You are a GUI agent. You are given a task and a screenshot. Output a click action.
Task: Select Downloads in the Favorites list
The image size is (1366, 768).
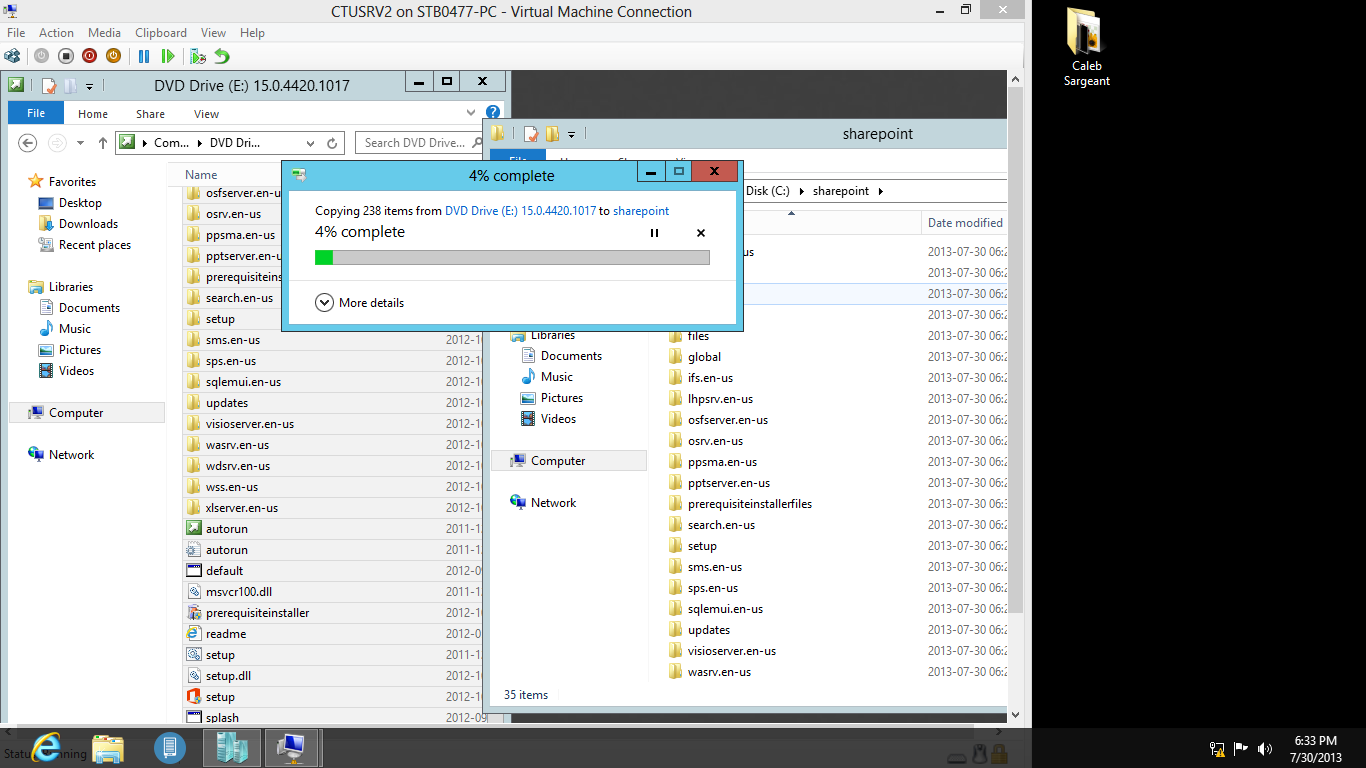point(88,224)
